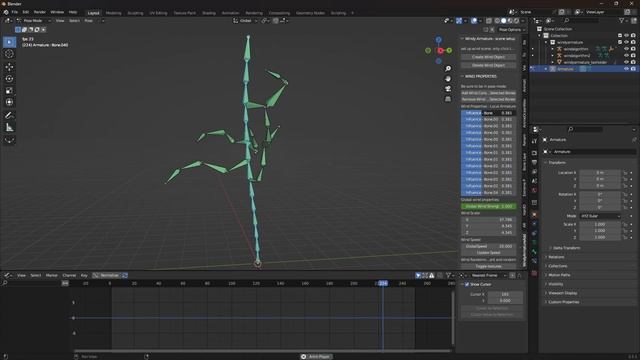Viewport: 640px width, 360px height.
Task: Open the Object properties tab icon
Action: click(x=534, y=215)
